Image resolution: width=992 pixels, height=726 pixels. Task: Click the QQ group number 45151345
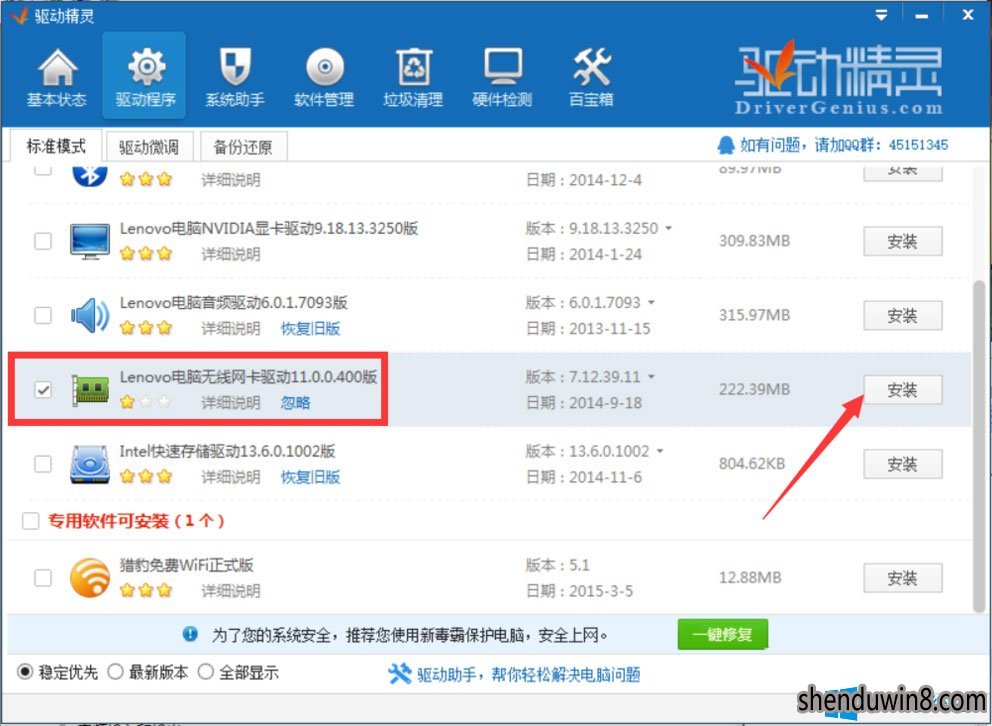[x=918, y=145]
